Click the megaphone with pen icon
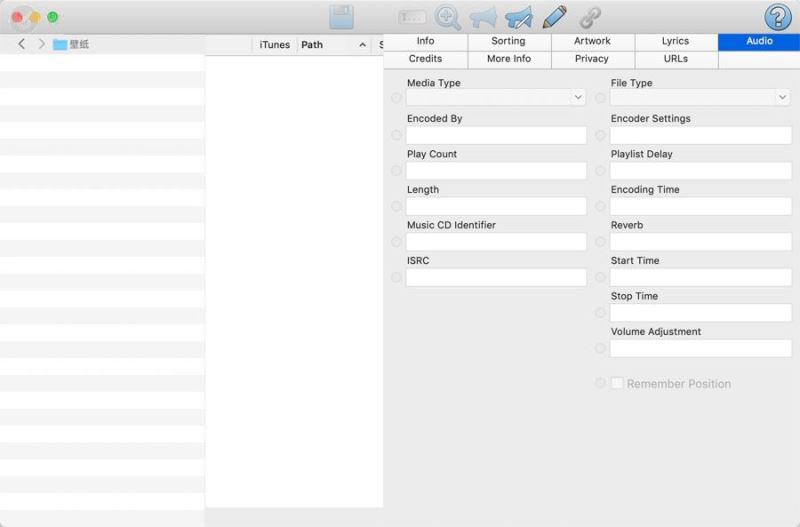 coord(519,17)
